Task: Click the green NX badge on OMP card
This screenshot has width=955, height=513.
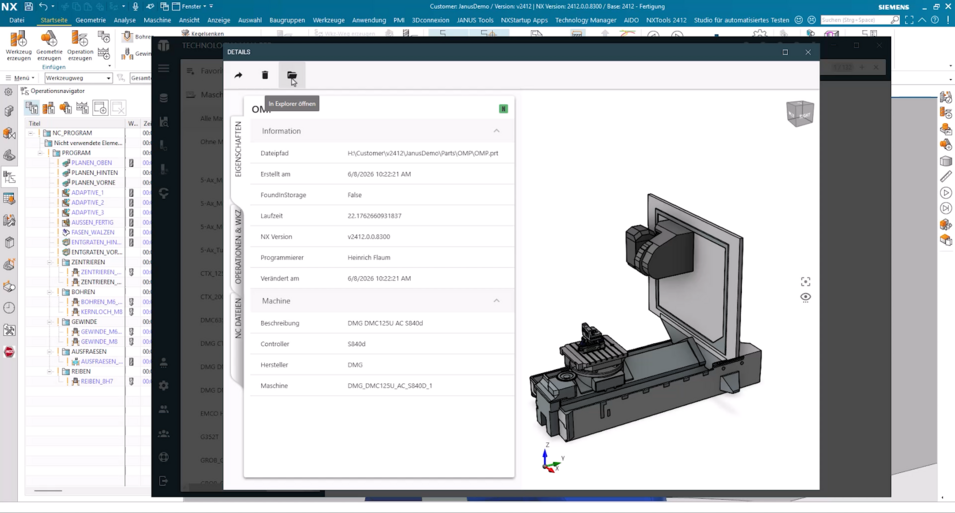Action: tap(503, 108)
